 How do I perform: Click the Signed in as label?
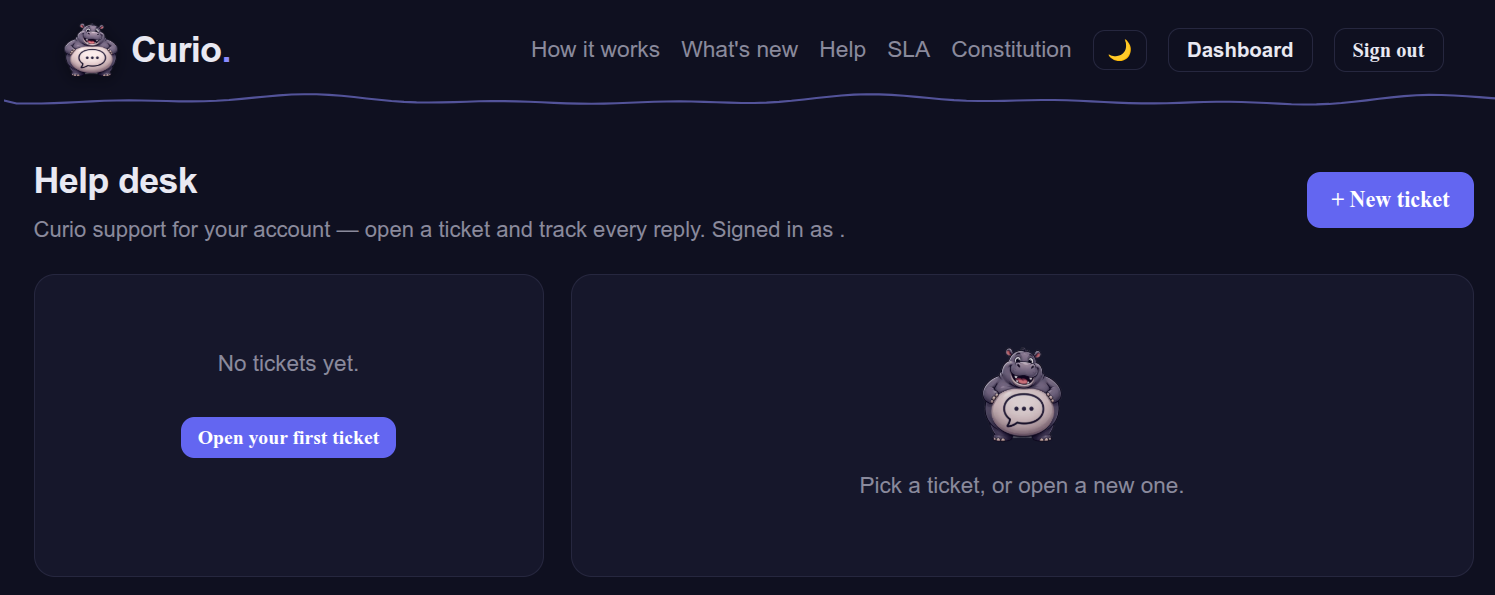pyautogui.click(x=777, y=230)
